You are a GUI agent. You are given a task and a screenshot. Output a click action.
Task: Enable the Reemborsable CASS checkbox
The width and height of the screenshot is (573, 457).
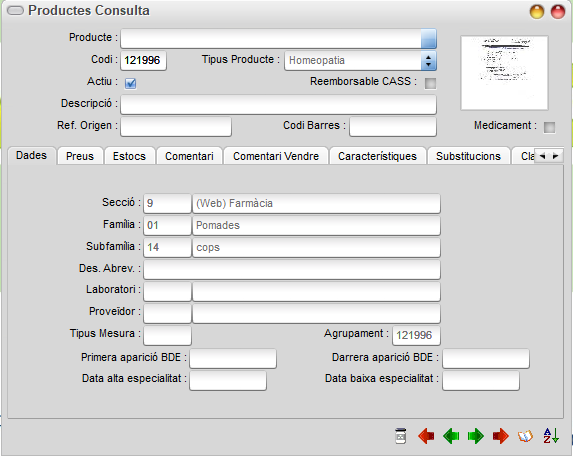(x=430, y=83)
